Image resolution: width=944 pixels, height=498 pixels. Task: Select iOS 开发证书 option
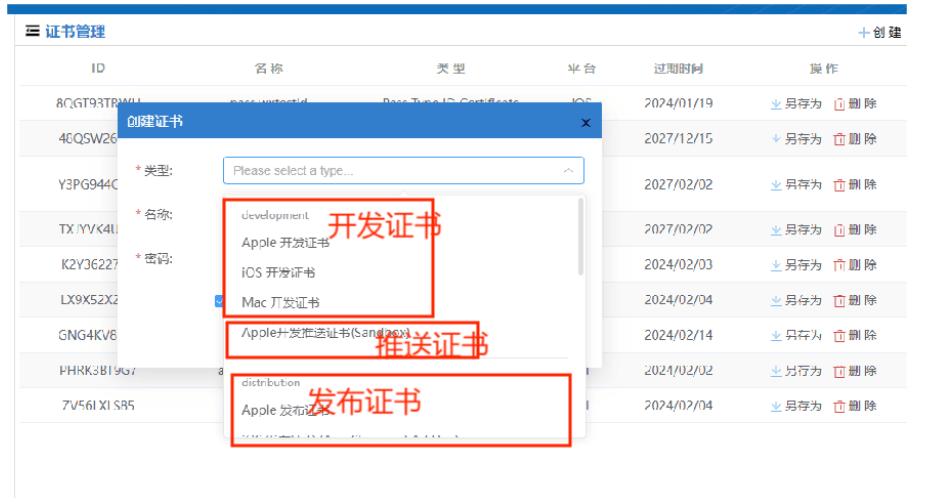tap(278, 273)
